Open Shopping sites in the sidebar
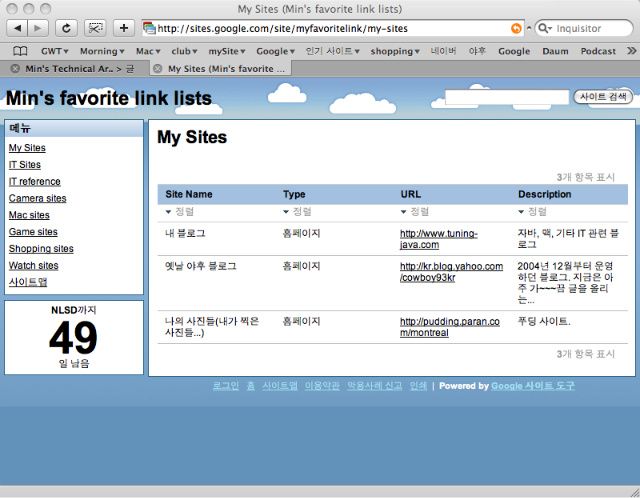Viewport: 640px width, 498px height. coord(41,249)
